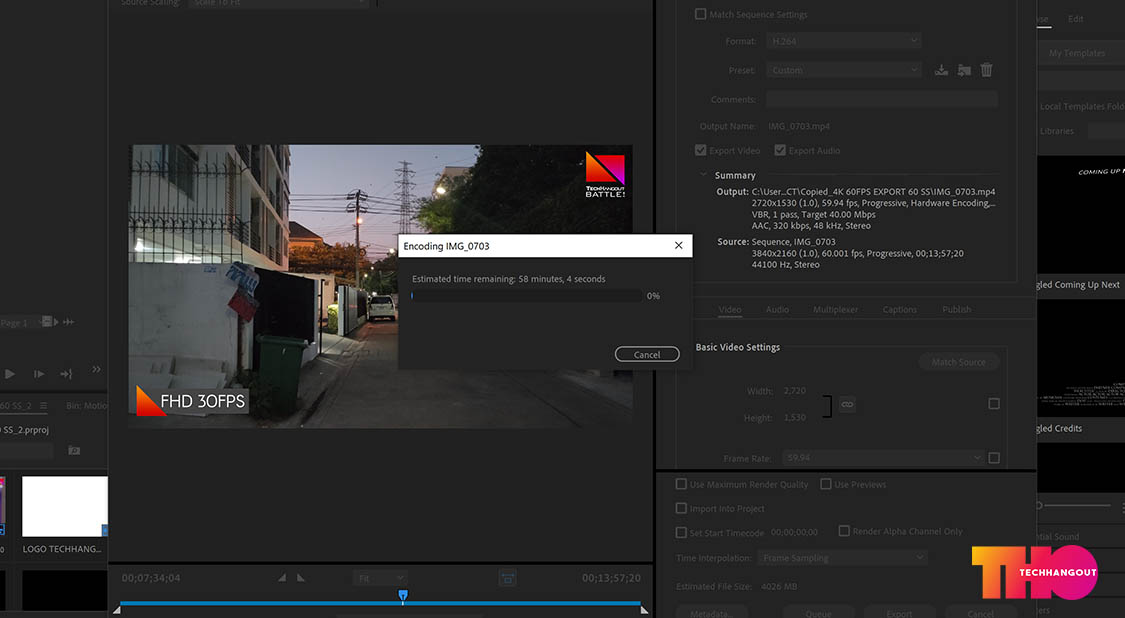Click the IMG_0703.mp4 output name link
The height and width of the screenshot is (618, 1125).
[x=799, y=126]
